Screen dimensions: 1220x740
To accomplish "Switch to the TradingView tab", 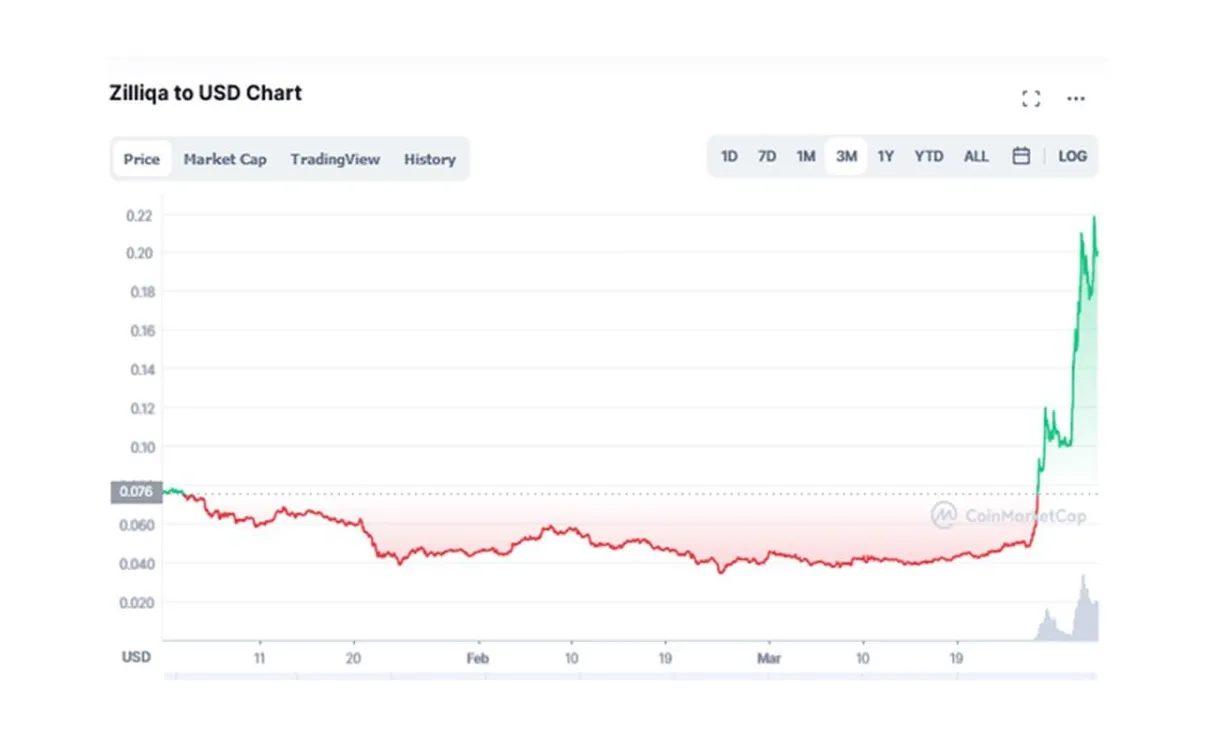I will point(335,159).
